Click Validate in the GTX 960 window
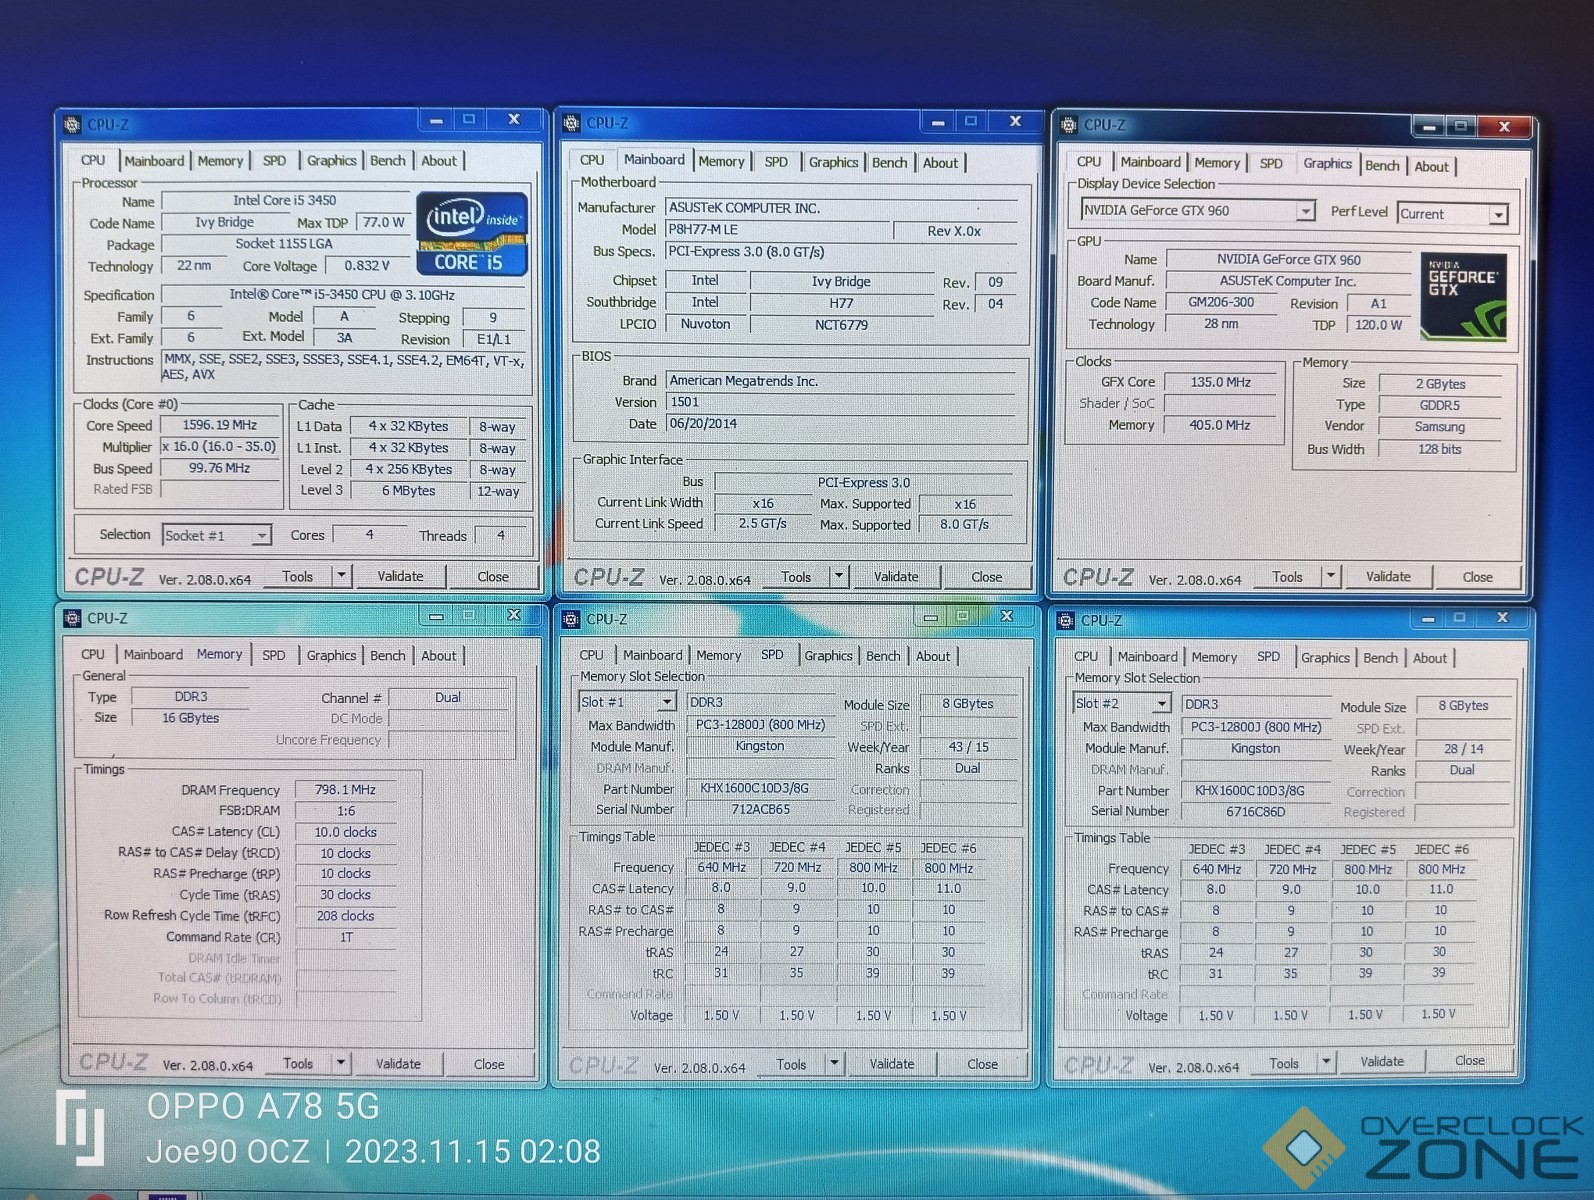Viewport: 1594px width, 1200px height. tap(1388, 576)
